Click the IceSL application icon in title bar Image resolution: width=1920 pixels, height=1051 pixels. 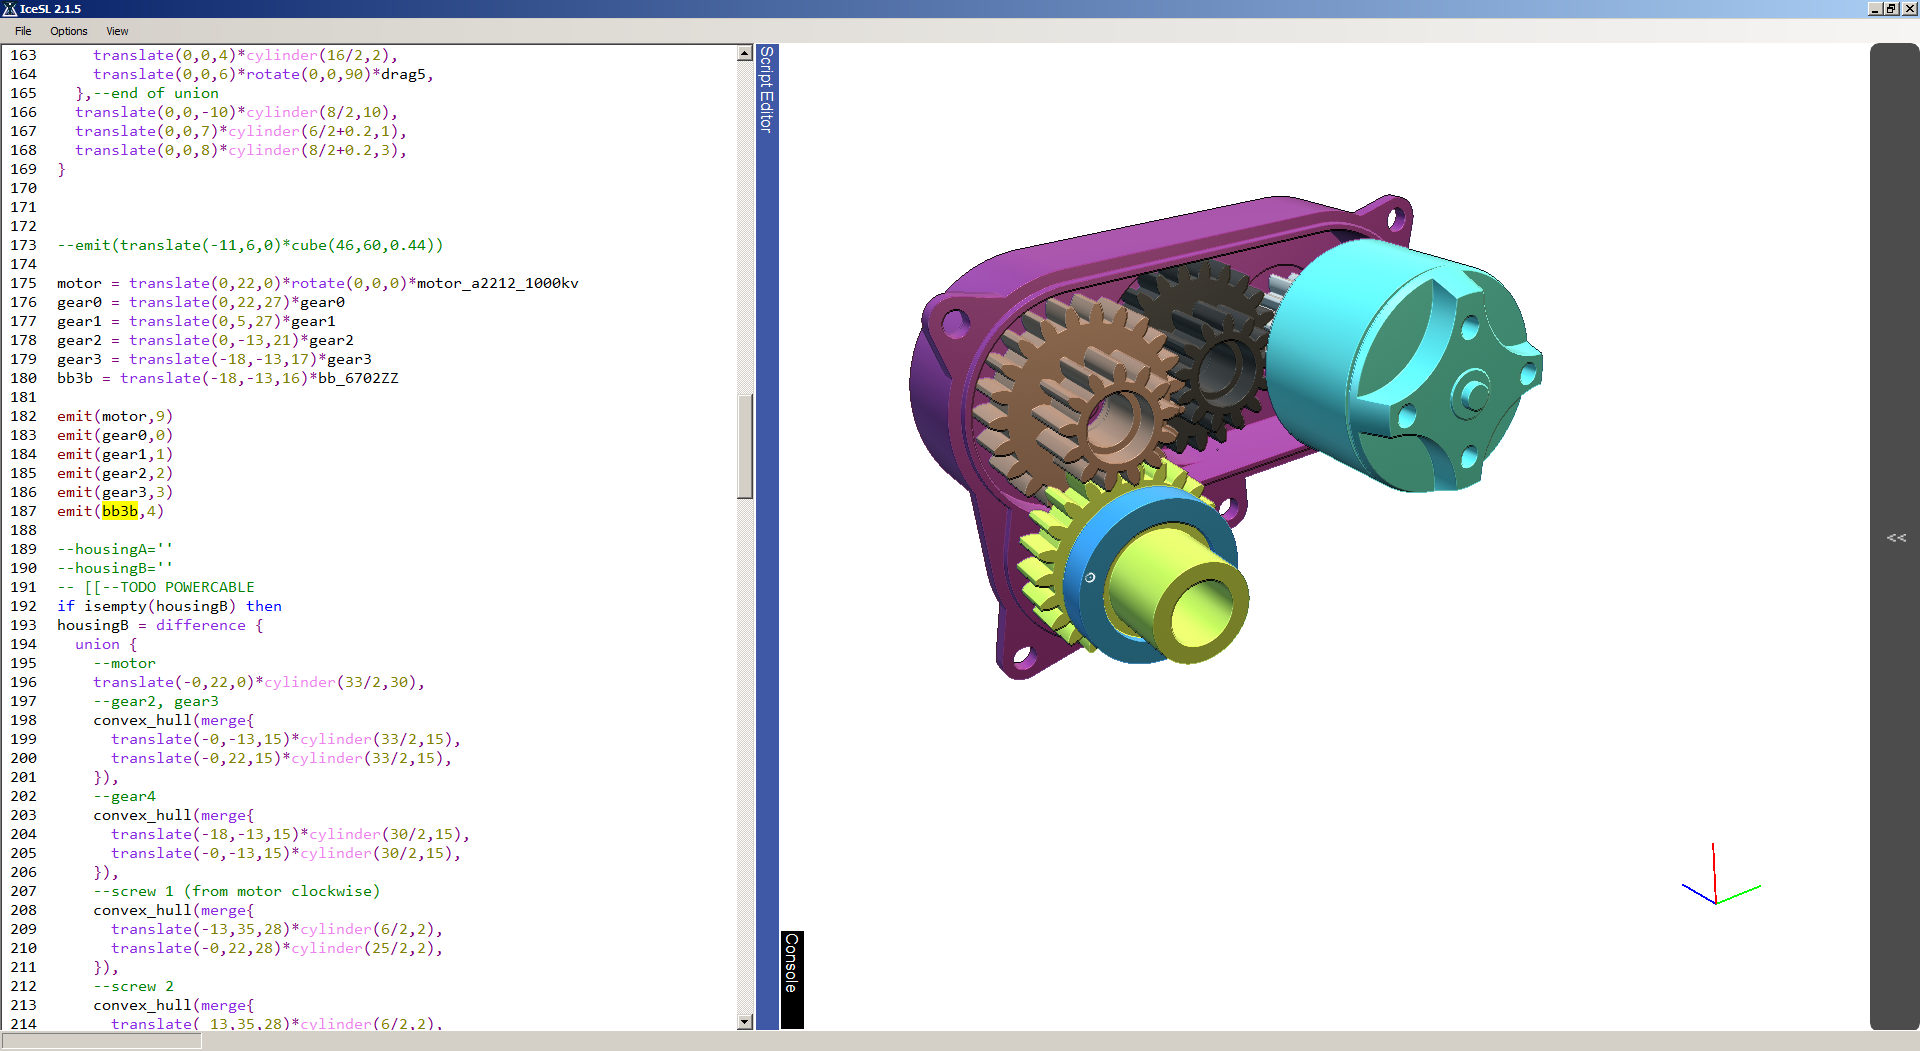click(9, 8)
